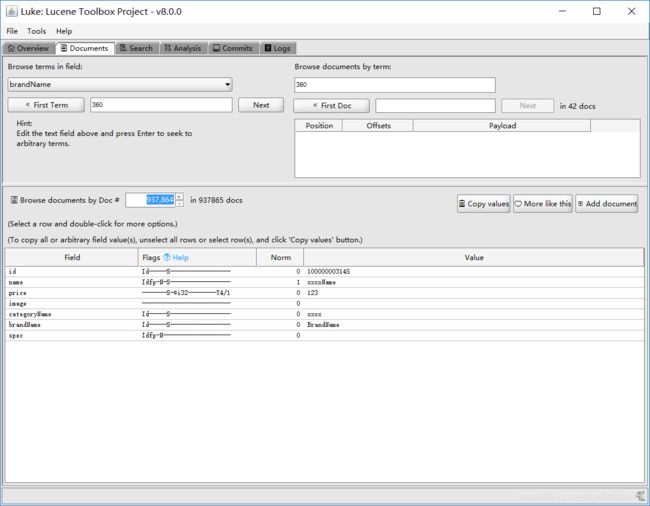Click Next beside the term field
Image resolution: width=650 pixels, height=506 pixels.
point(261,105)
